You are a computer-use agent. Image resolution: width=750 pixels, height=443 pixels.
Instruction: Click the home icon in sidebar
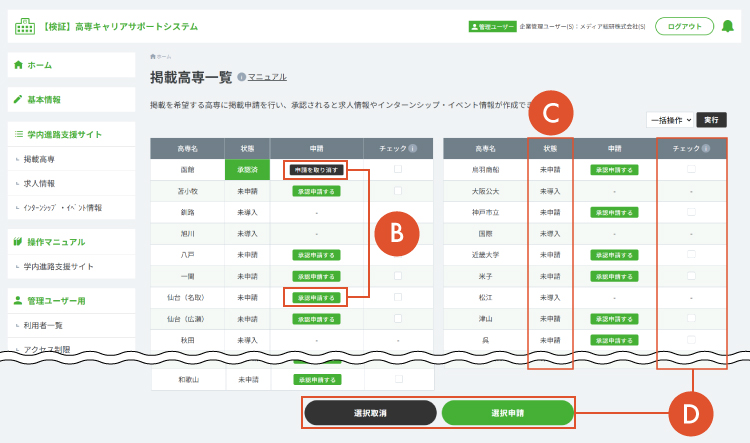tap(18, 65)
